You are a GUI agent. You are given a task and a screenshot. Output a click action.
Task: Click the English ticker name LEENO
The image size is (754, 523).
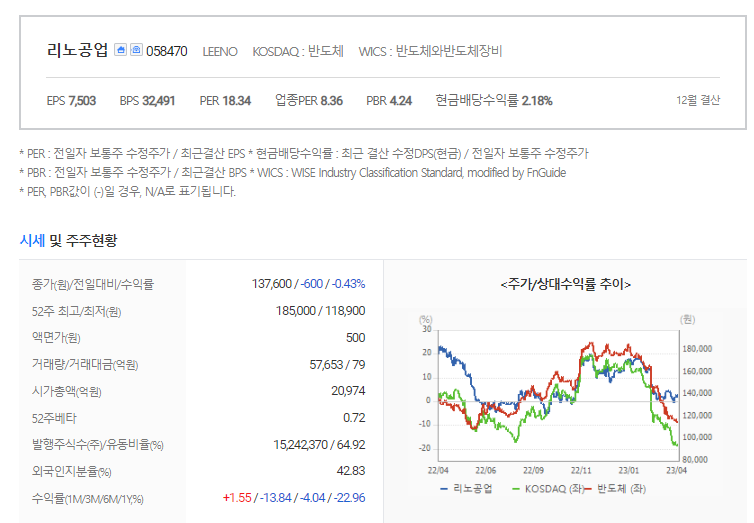point(220,51)
